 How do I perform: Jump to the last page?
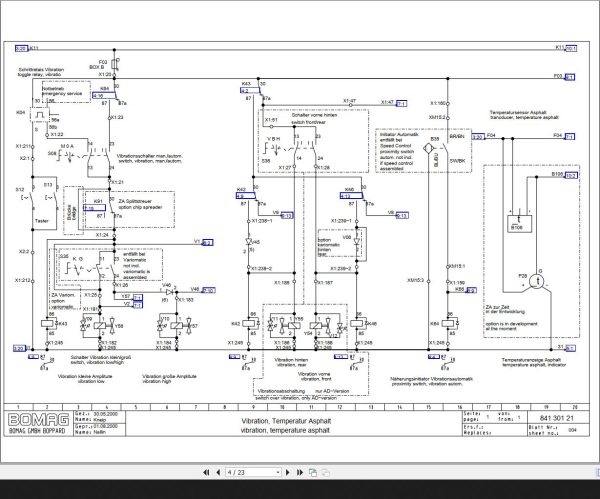pyautogui.click(x=300, y=472)
